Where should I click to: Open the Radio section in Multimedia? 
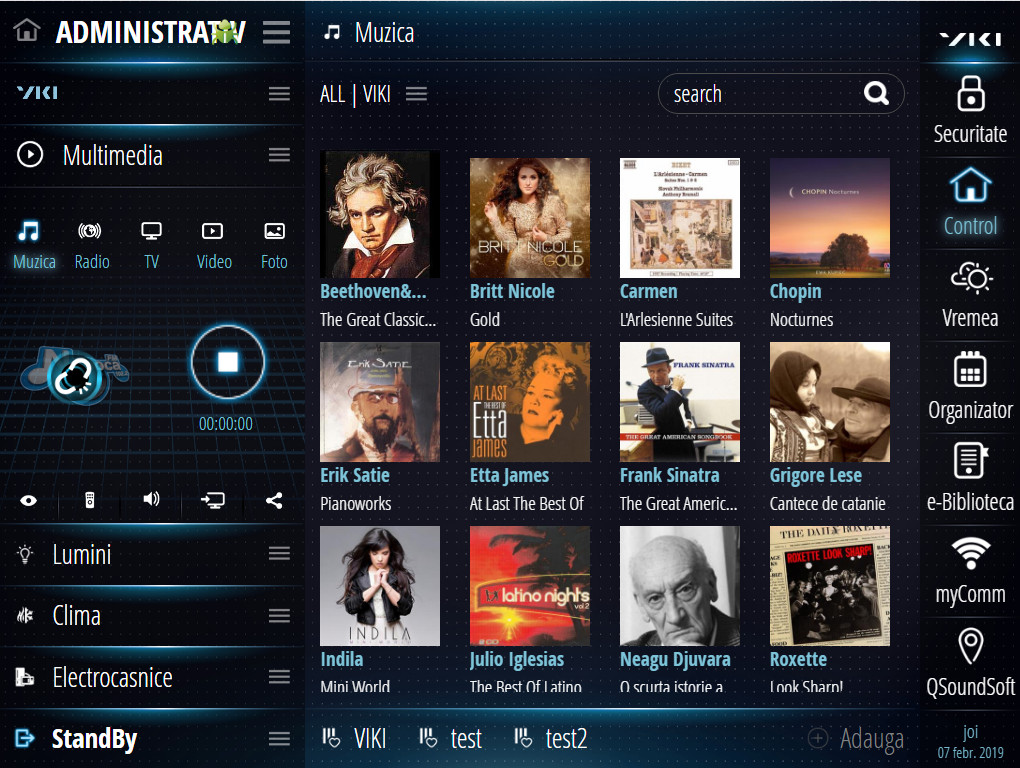coord(92,242)
